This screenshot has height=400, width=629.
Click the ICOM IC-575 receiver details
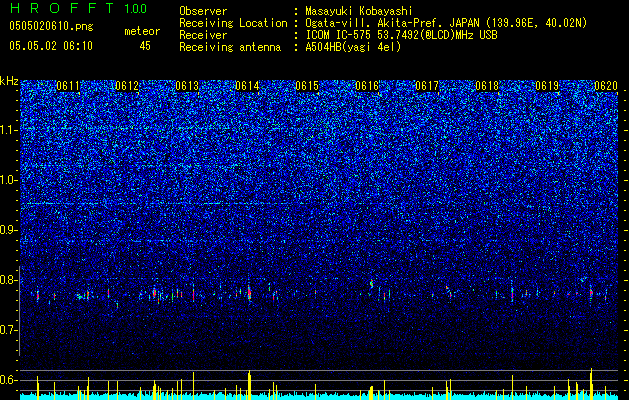401,35
